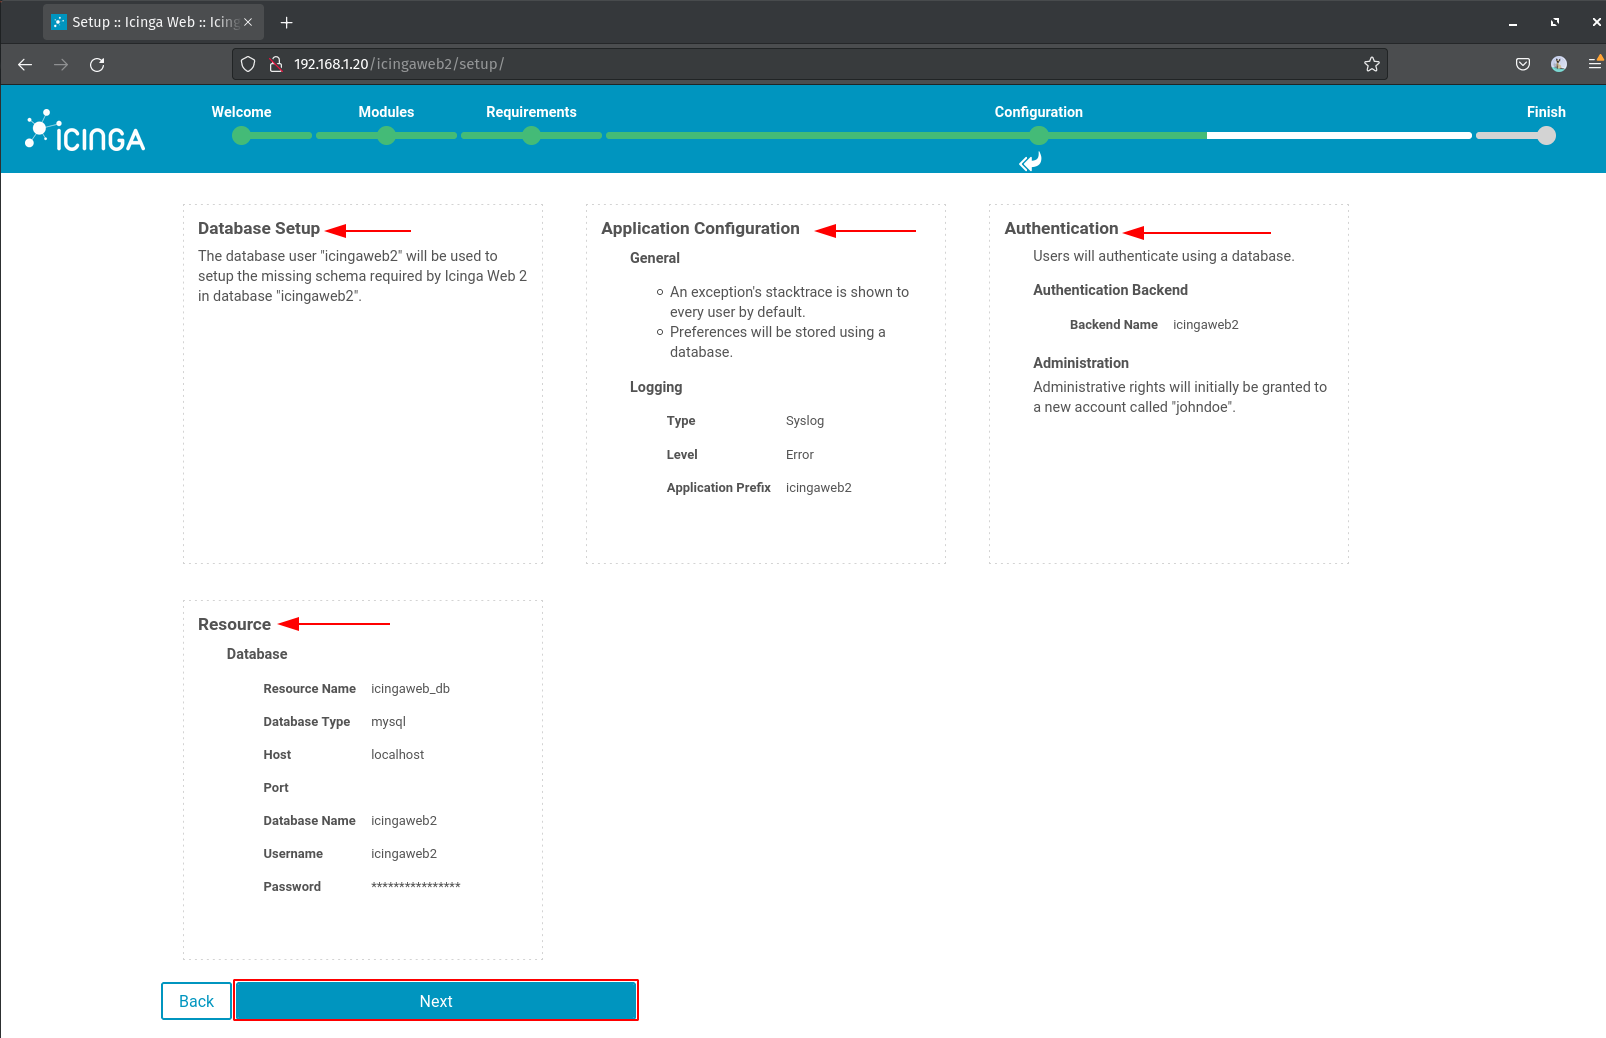Click the Database Type value mysql

coord(388,722)
